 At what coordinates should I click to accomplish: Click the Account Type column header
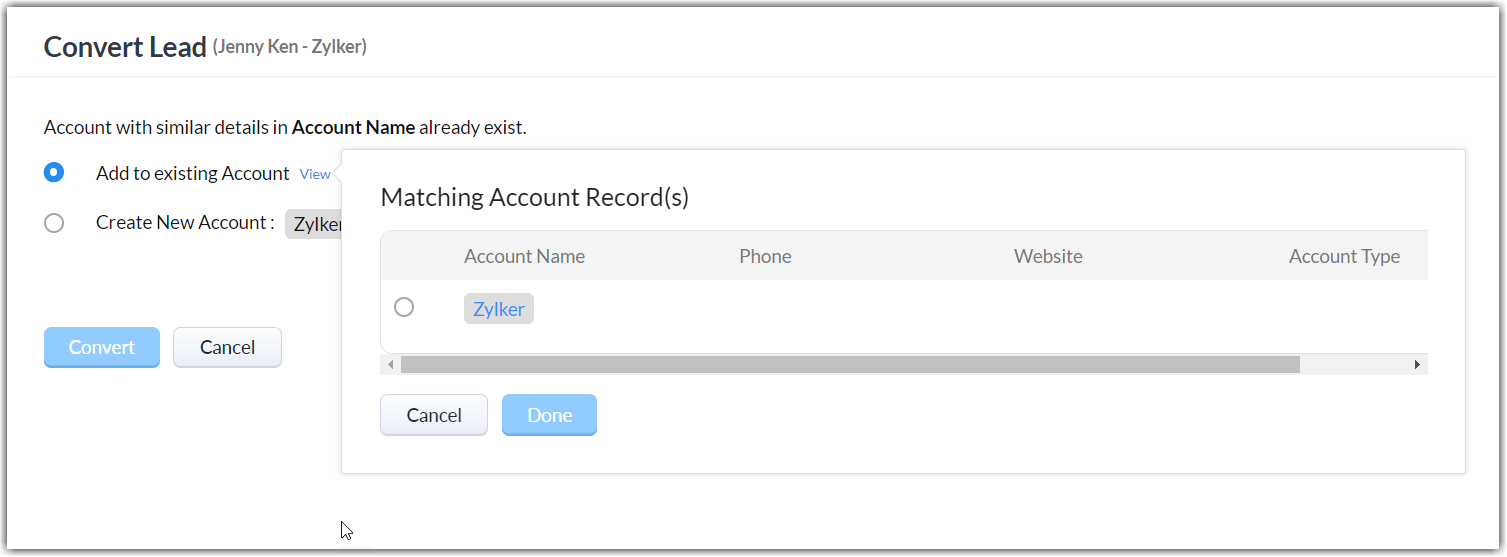point(1344,256)
